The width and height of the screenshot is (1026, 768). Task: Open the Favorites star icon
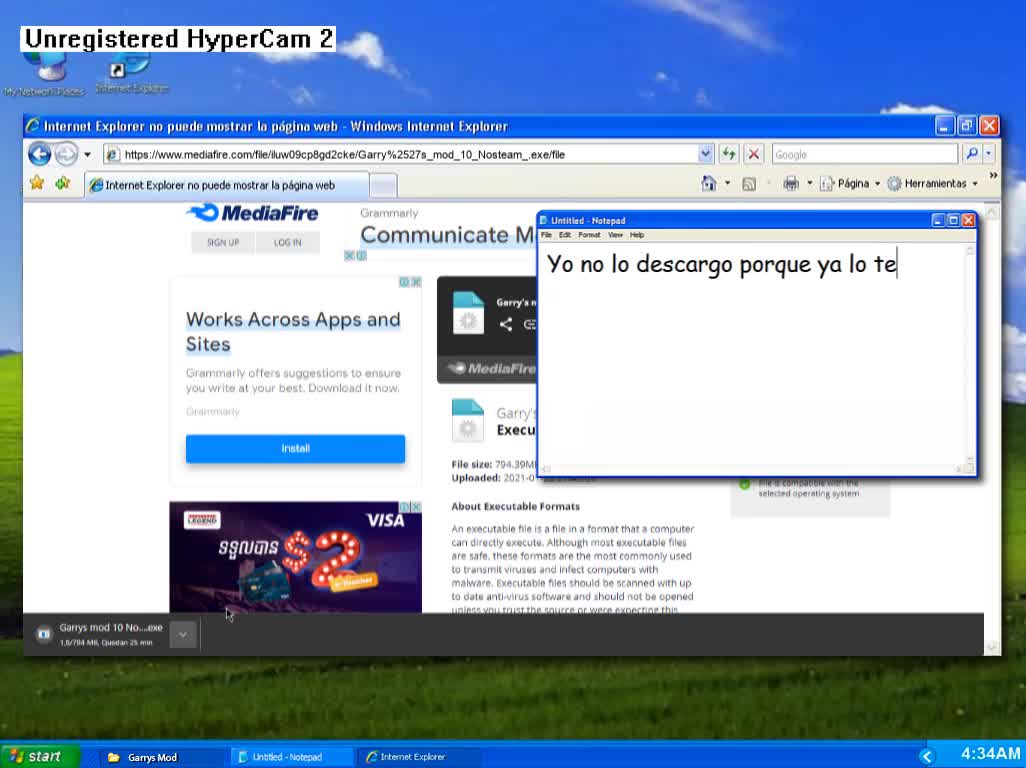[37, 183]
